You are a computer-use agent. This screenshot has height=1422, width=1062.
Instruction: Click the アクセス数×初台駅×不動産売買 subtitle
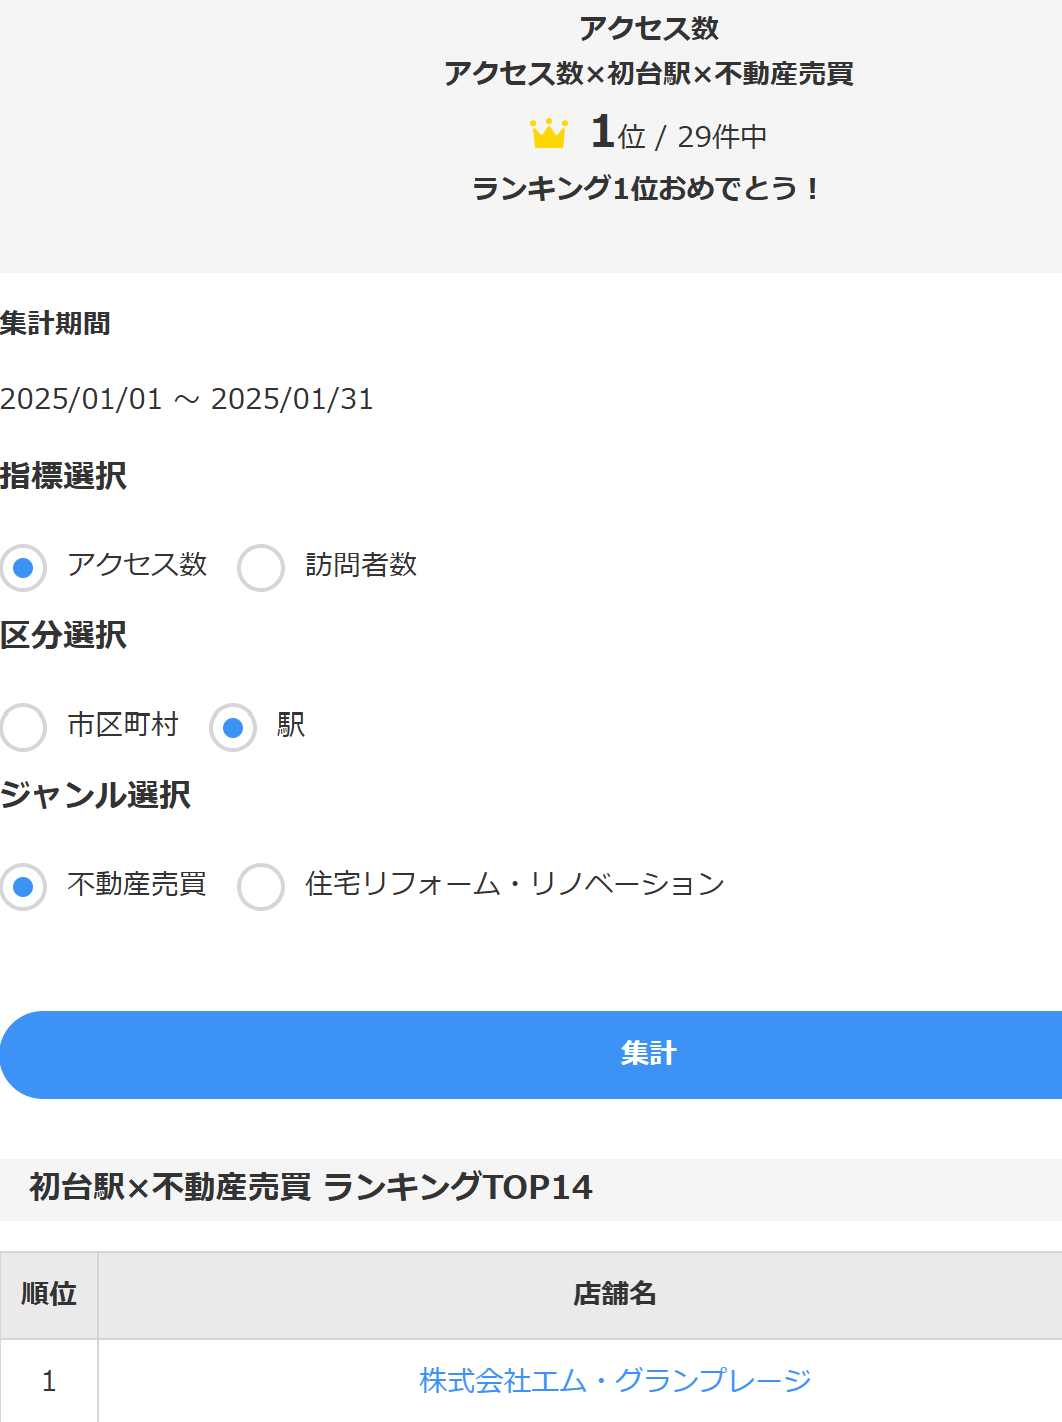tap(648, 74)
